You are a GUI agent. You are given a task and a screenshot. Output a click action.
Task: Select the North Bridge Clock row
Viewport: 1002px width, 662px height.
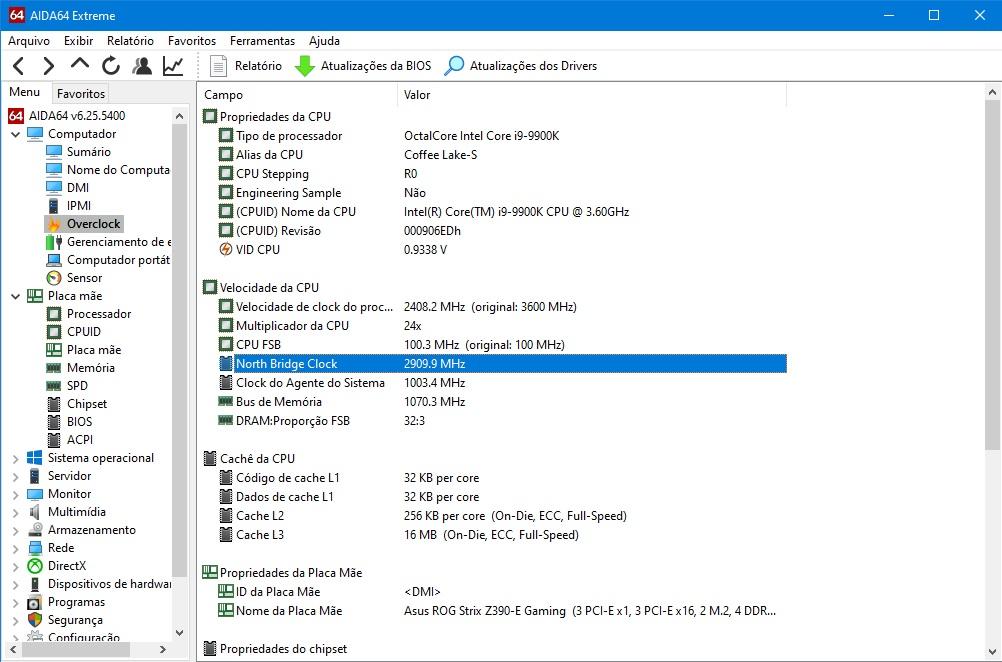coord(502,364)
